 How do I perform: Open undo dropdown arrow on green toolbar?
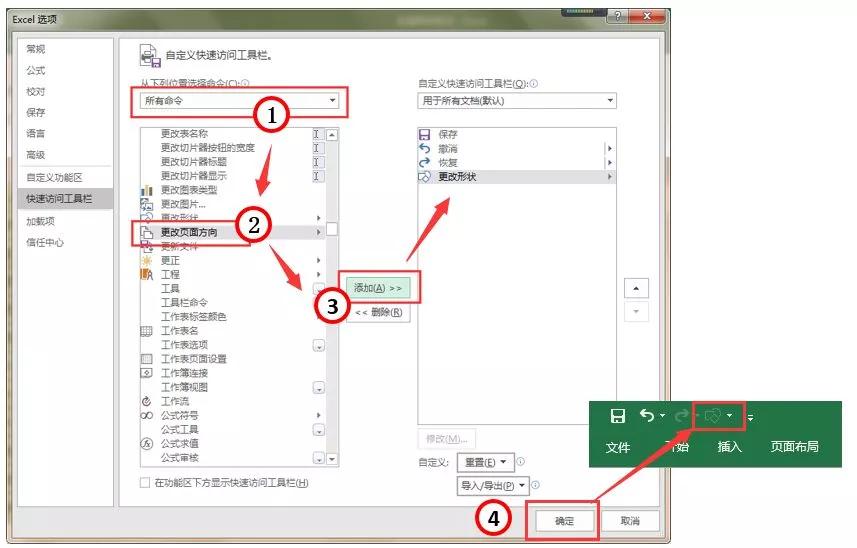662,416
